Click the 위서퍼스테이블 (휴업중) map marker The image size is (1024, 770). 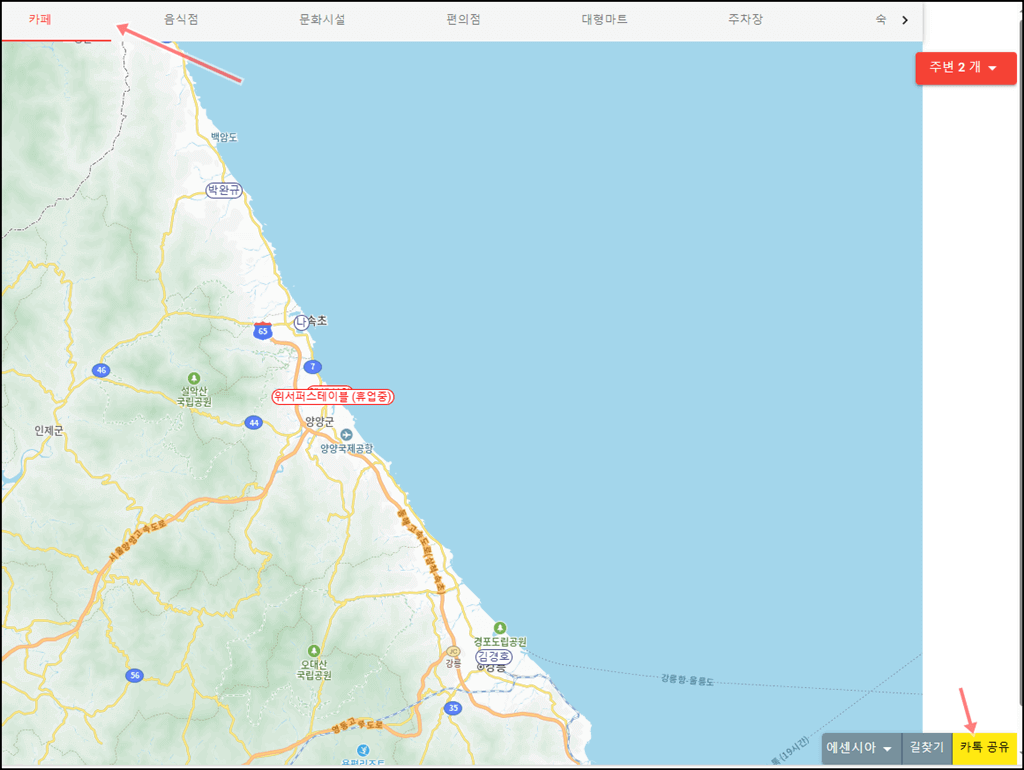[334, 396]
